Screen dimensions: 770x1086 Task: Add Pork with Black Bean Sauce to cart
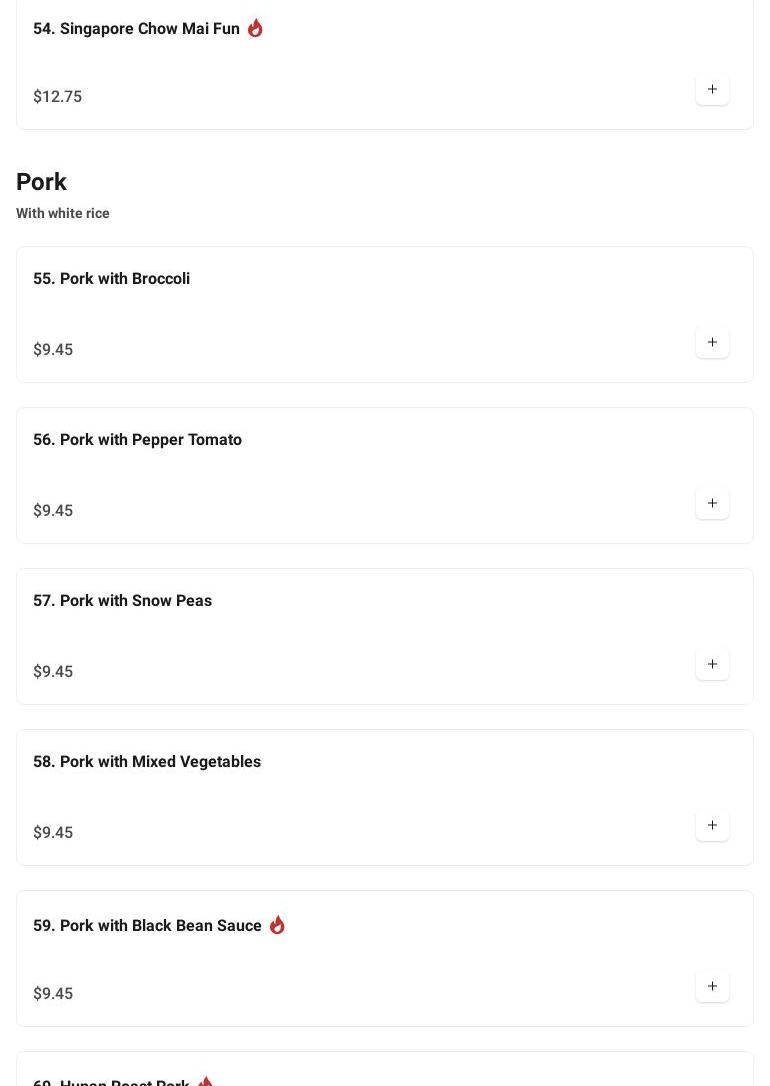[712, 987]
